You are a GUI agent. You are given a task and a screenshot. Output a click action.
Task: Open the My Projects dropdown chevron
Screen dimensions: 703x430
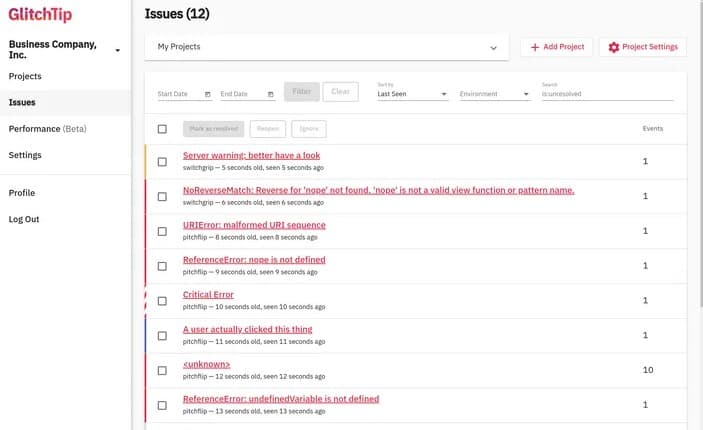[x=493, y=48]
